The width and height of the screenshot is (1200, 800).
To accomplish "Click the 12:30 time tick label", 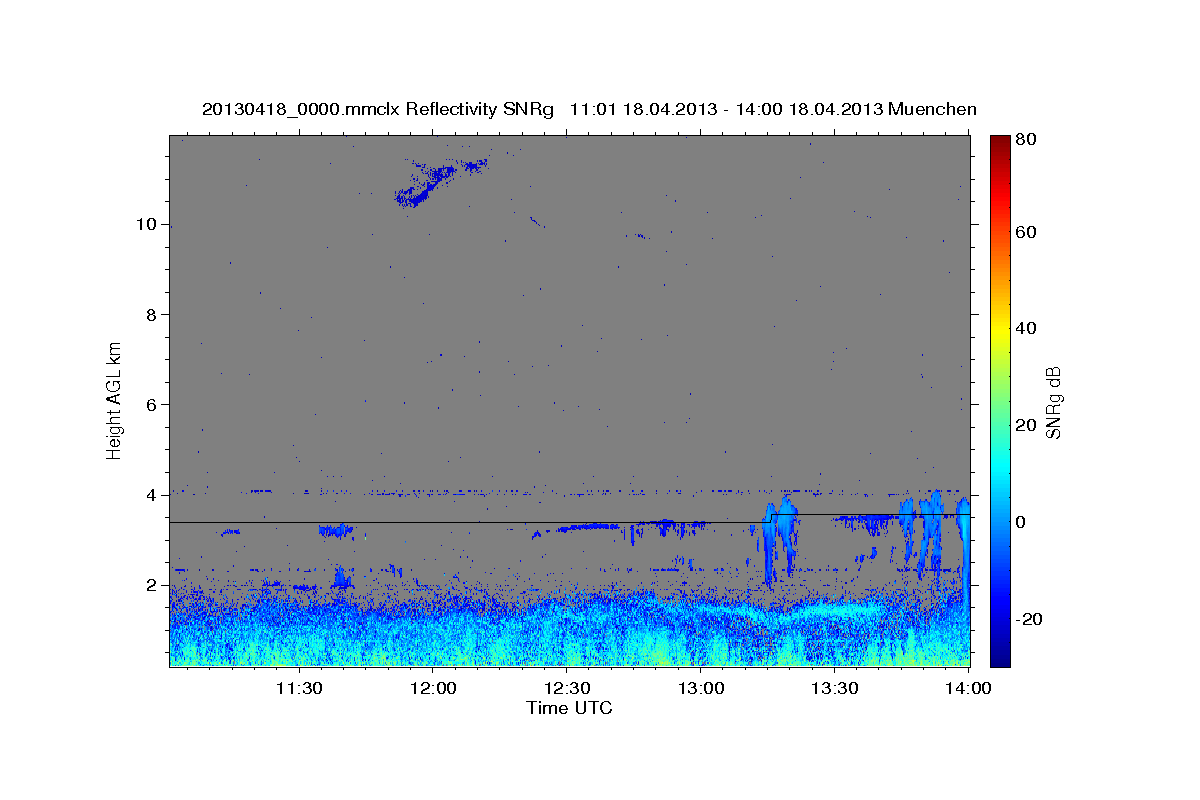I will [x=566, y=688].
